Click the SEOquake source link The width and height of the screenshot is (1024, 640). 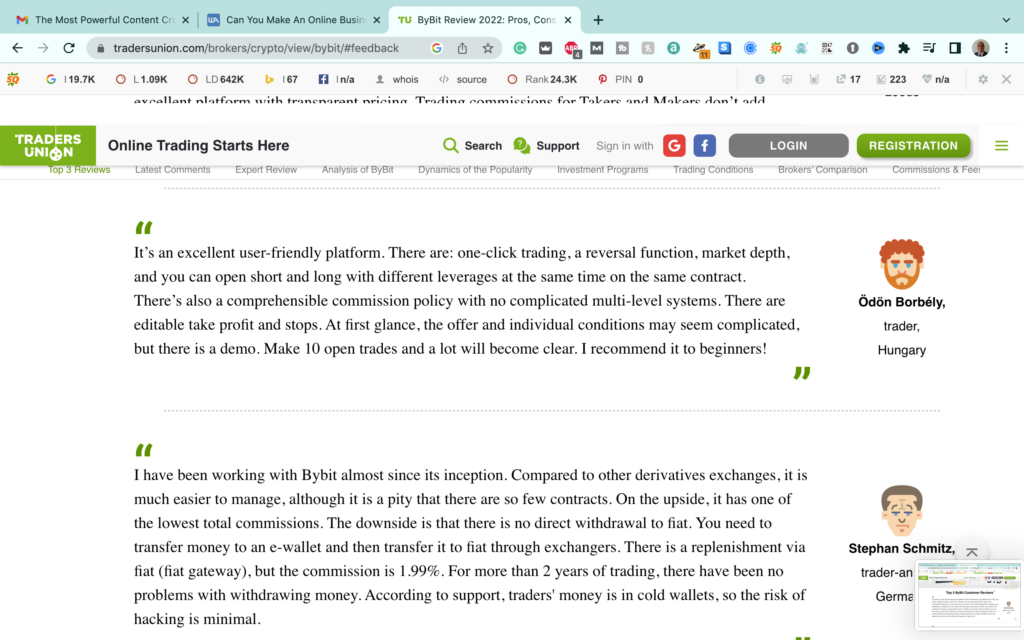click(x=463, y=79)
